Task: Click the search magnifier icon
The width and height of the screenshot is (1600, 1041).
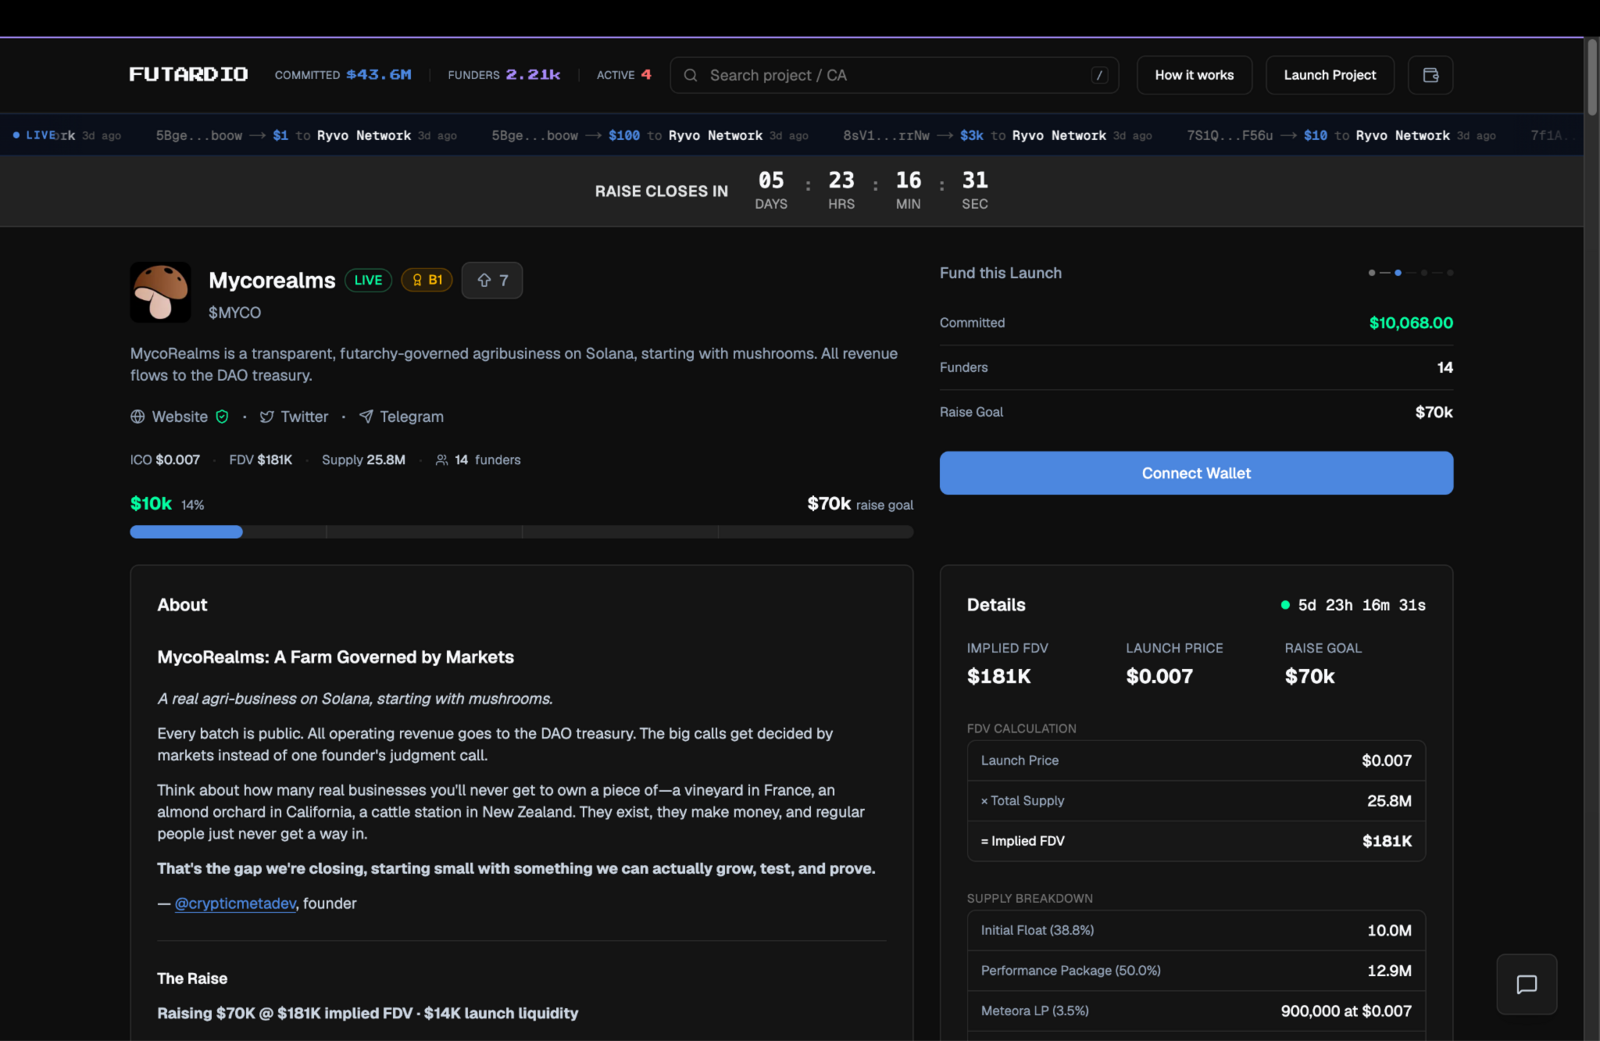Action: pos(690,75)
